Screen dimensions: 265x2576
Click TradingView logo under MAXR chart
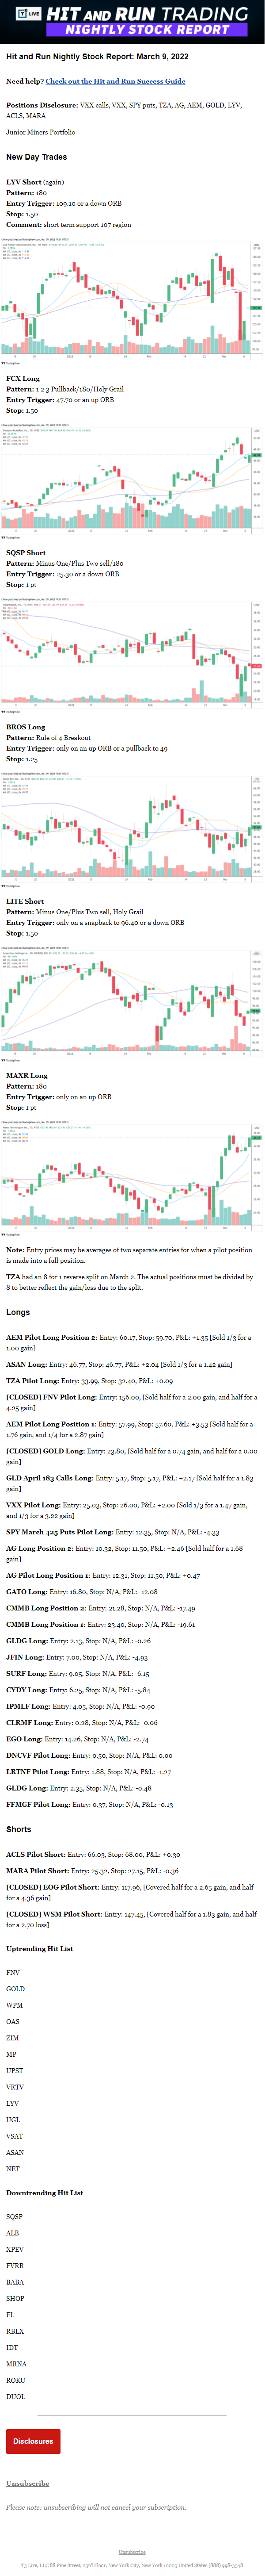pos(10,1235)
